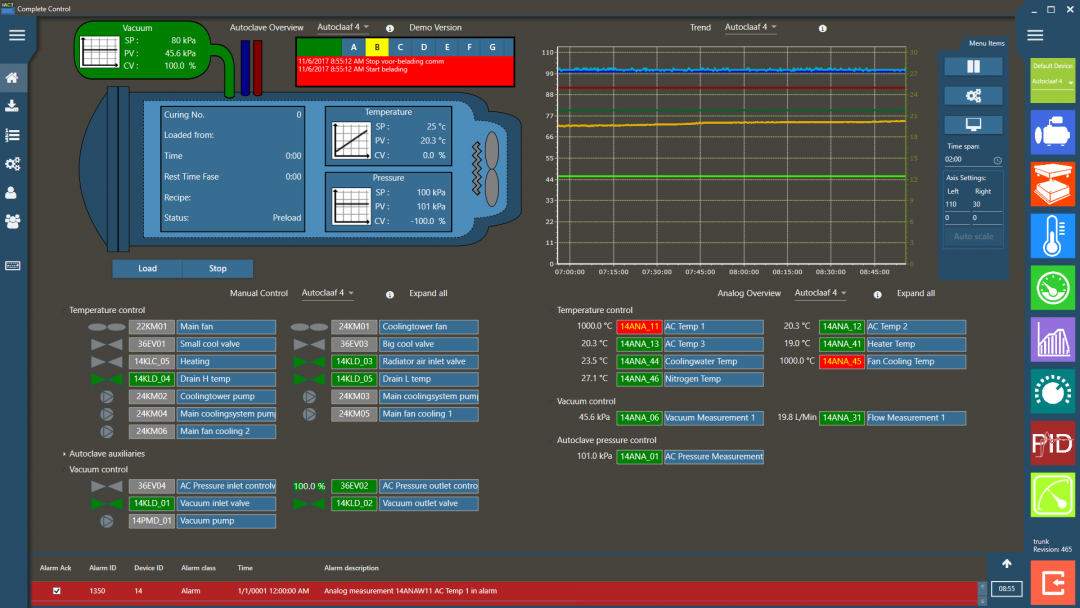Click the 08:55 time field near the alarms
This screenshot has width=1080, height=608.
point(1007,590)
